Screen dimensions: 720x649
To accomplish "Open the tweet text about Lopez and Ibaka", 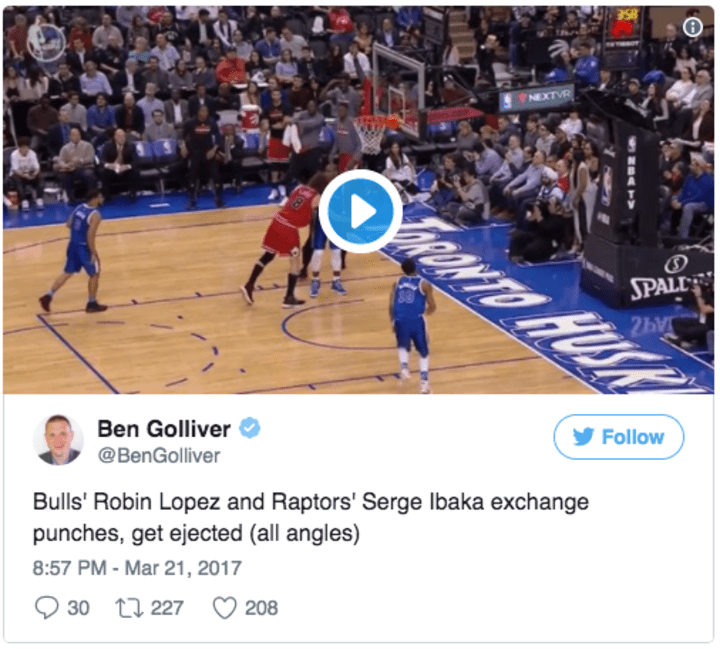I will point(310,518).
